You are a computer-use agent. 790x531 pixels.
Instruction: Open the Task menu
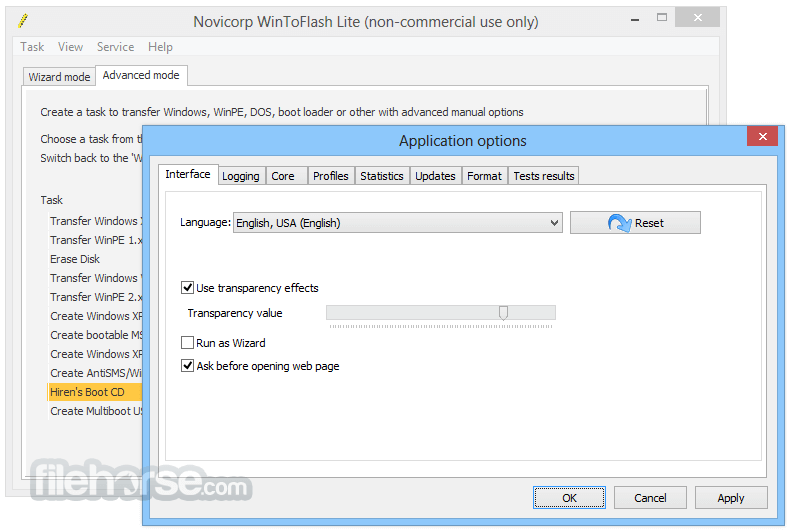32,47
